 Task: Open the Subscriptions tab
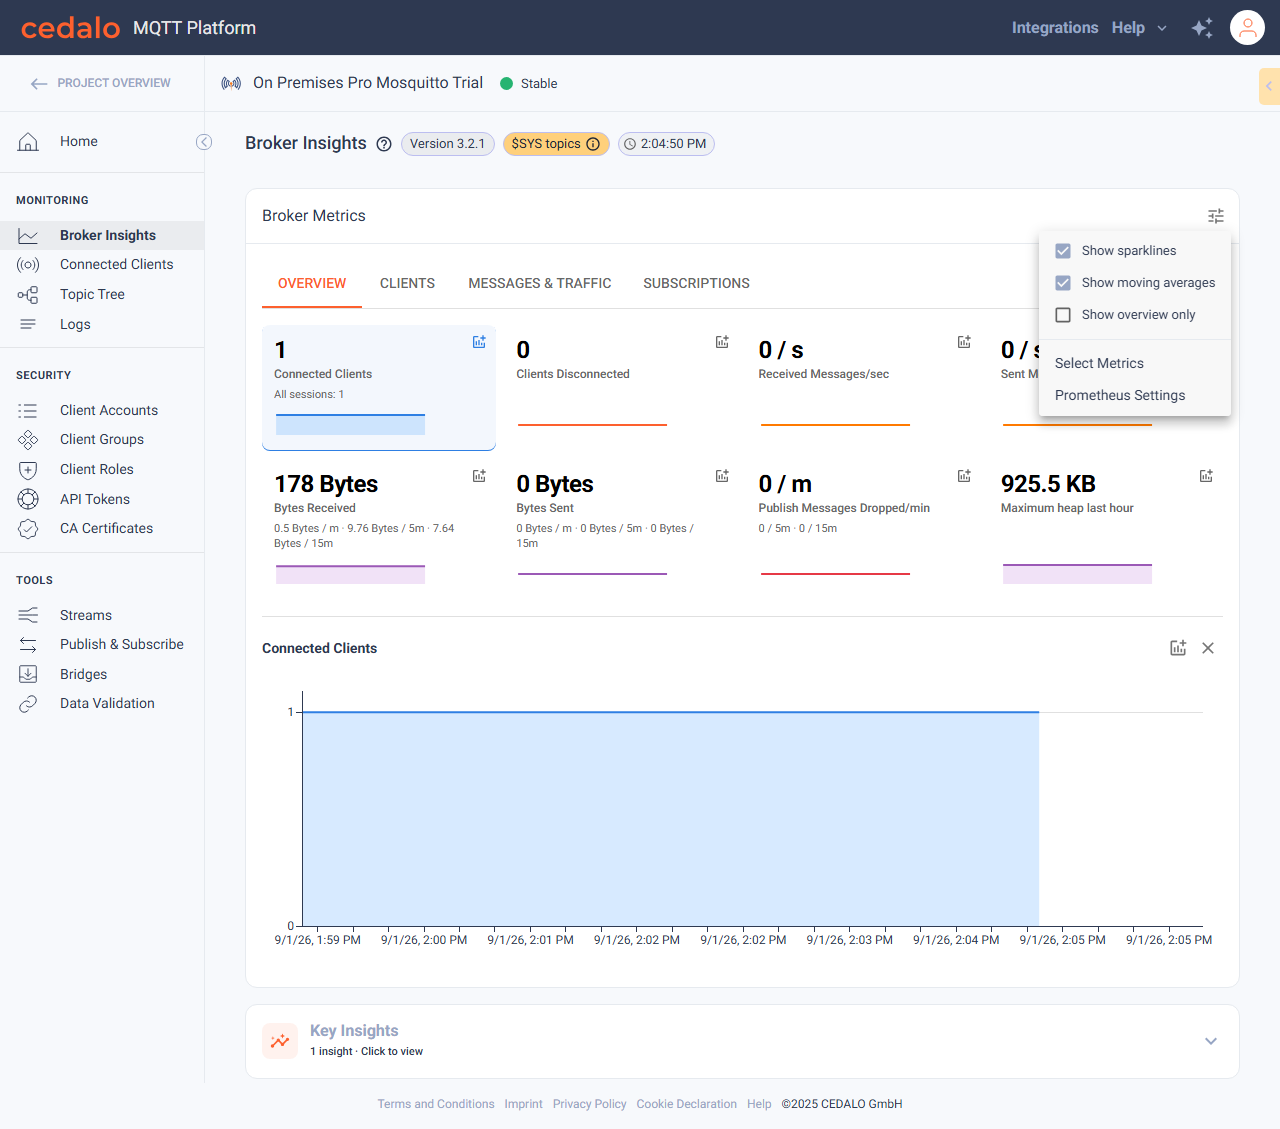pyautogui.click(x=696, y=284)
